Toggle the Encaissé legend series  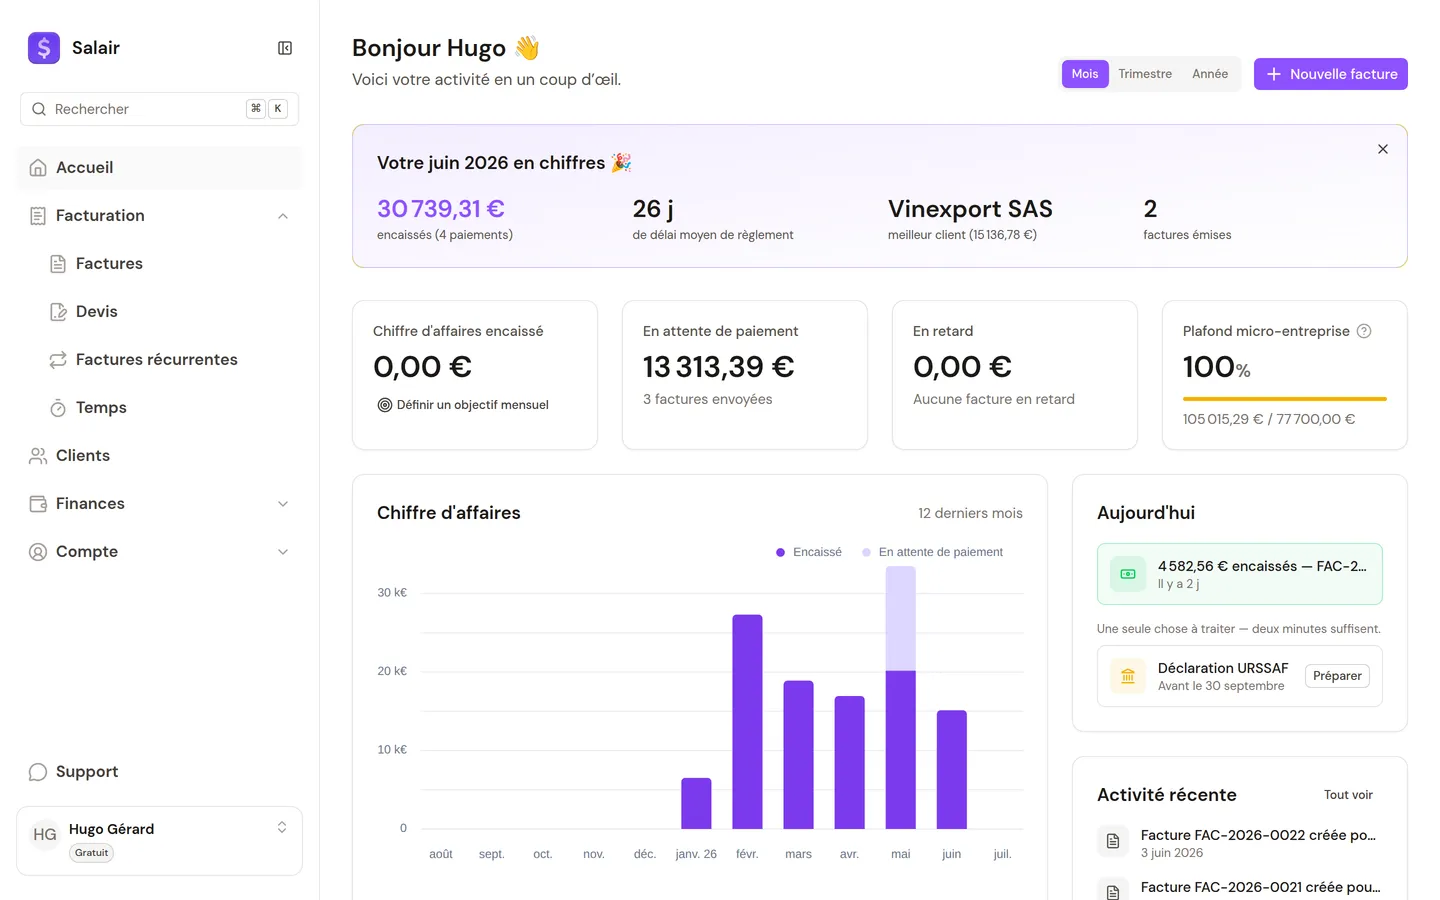coord(809,552)
